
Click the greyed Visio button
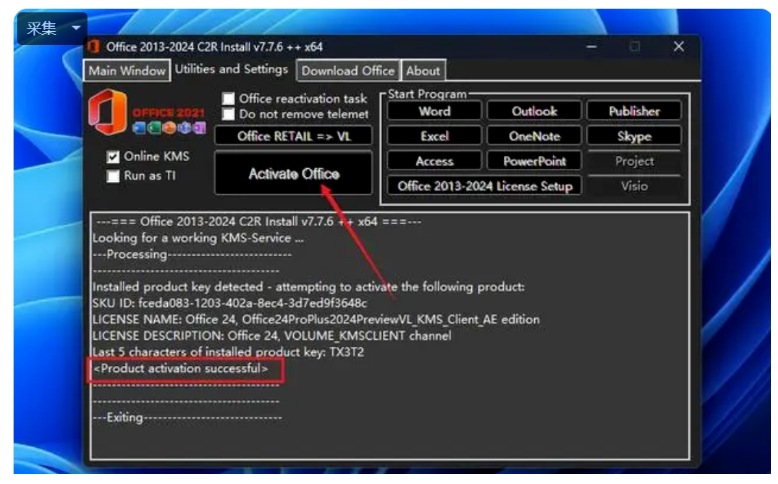pyautogui.click(x=634, y=186)
